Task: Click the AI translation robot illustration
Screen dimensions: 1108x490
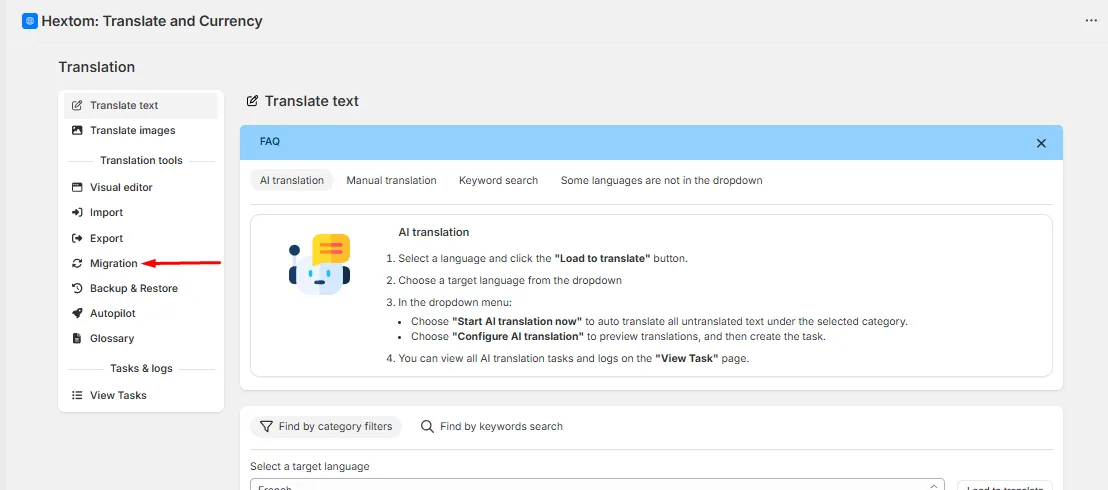Action: [x=319, y=264]
